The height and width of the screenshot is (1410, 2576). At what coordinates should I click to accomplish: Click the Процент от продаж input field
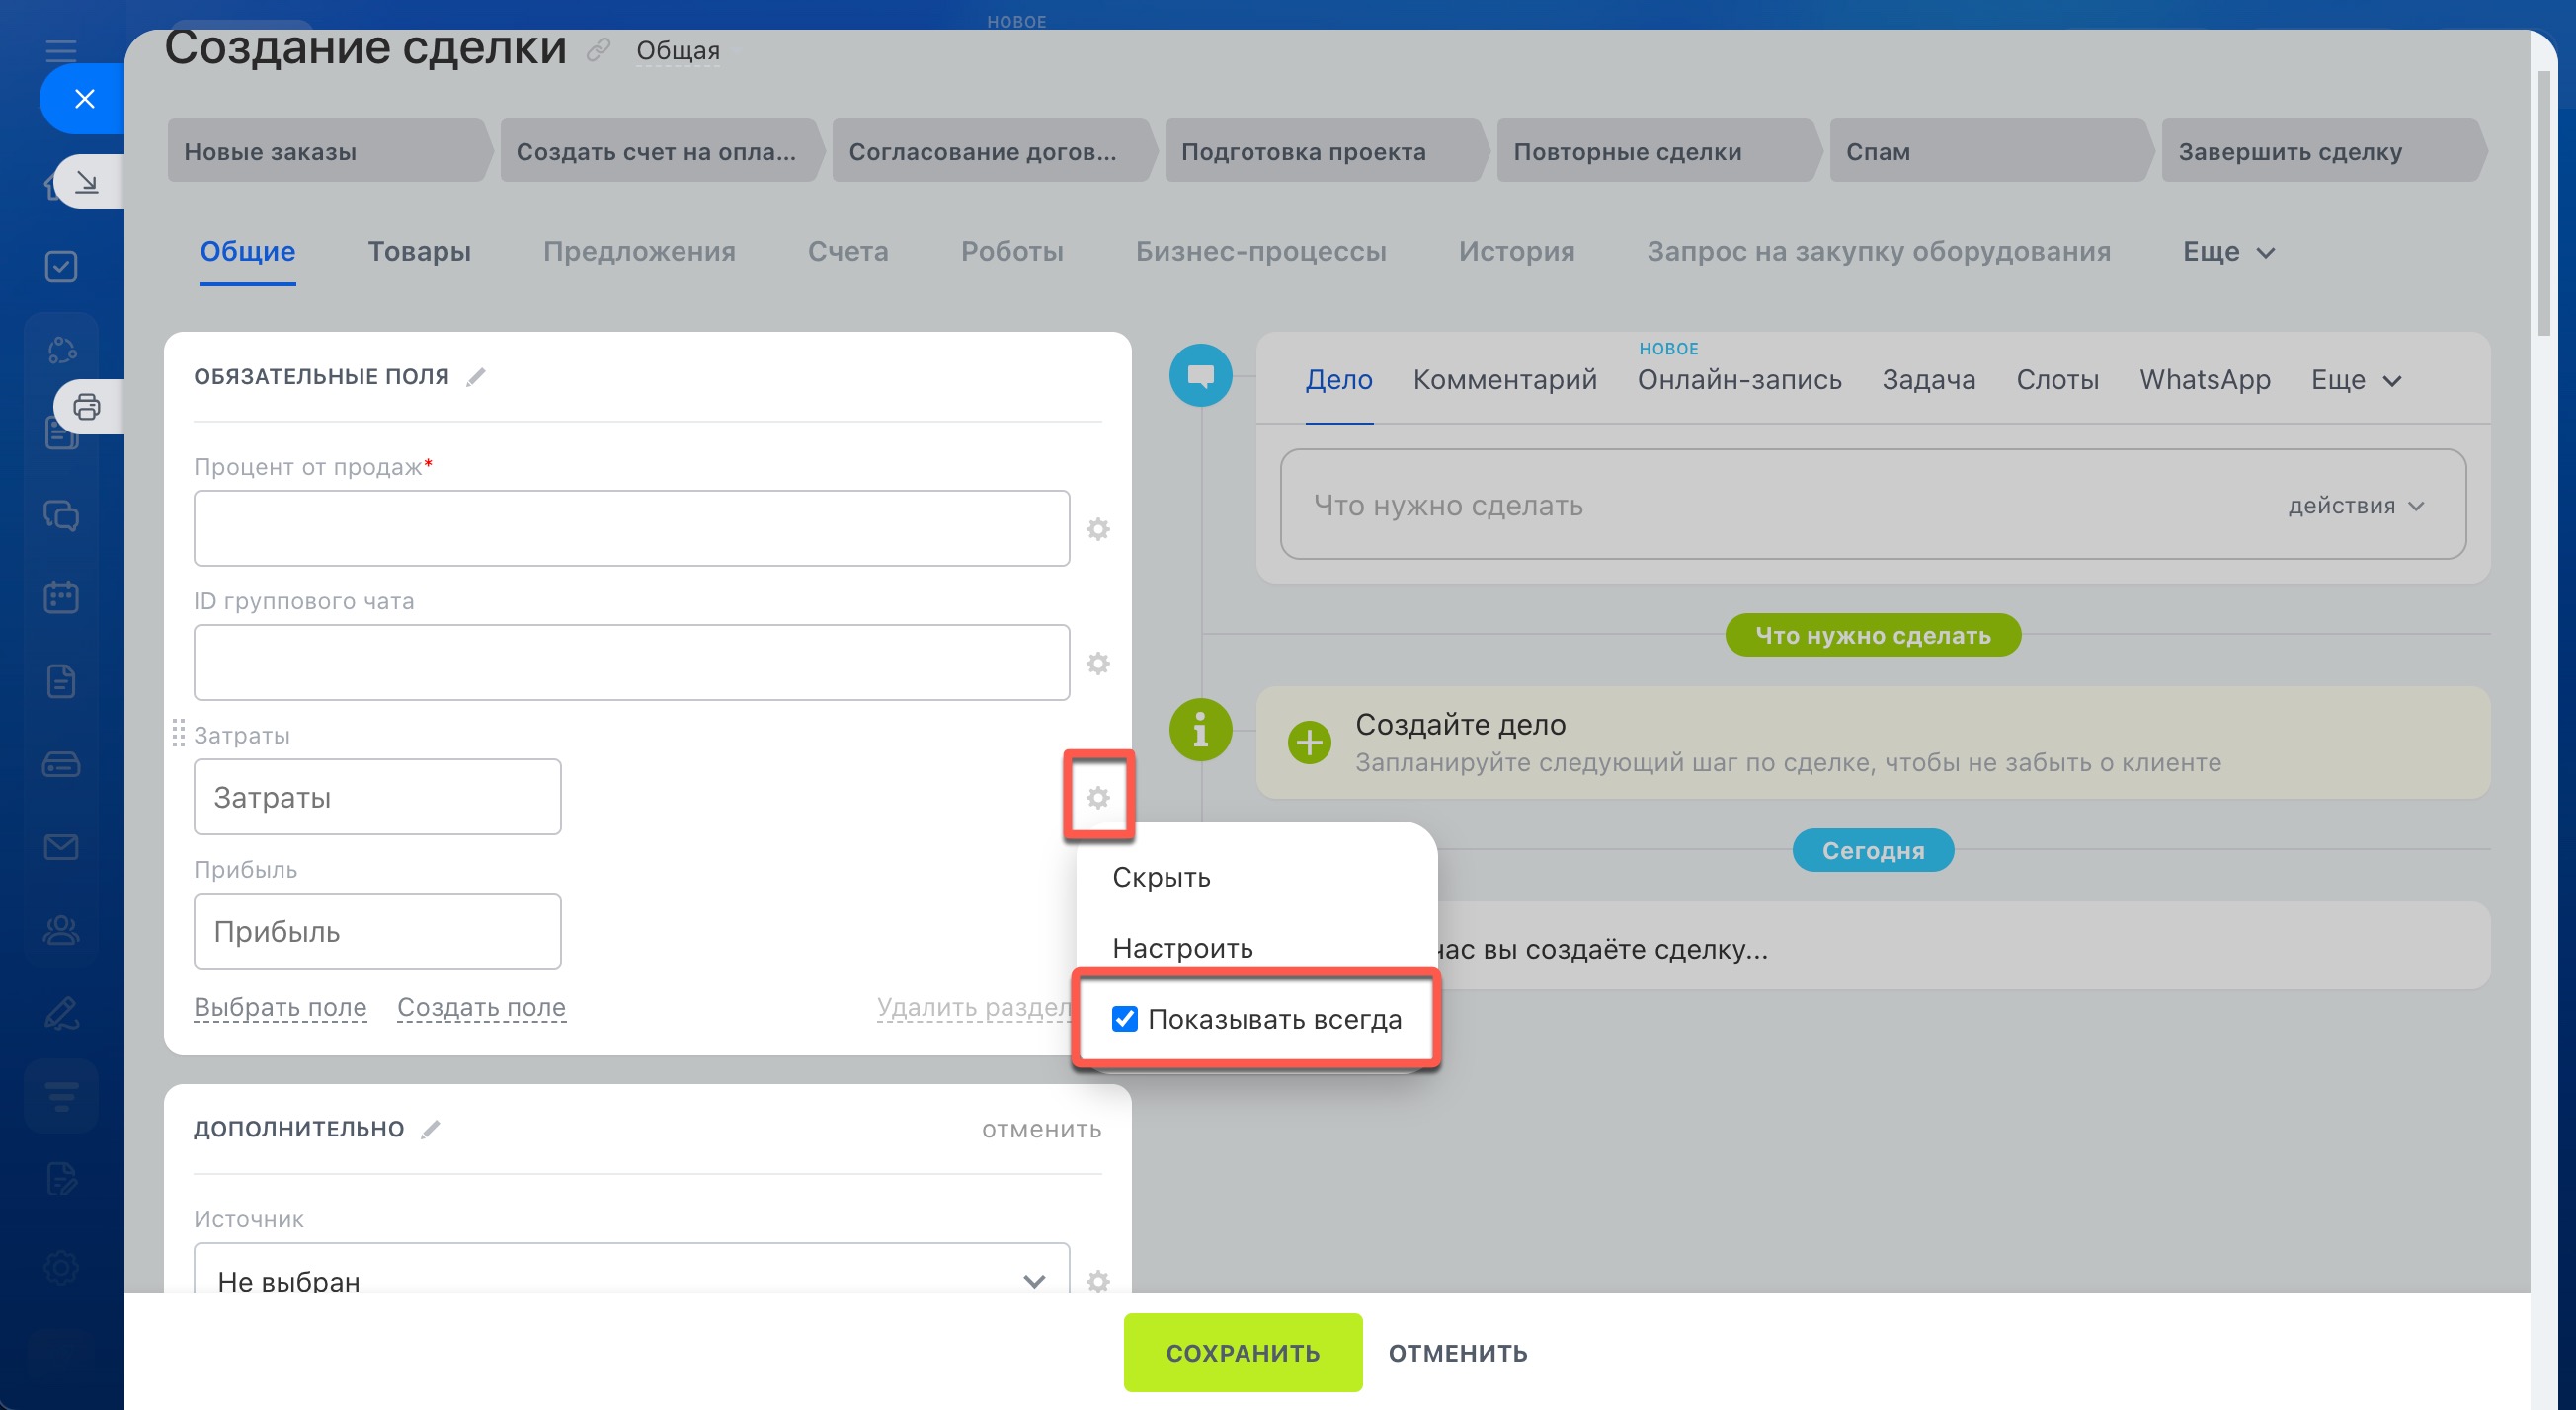(631, 528)
